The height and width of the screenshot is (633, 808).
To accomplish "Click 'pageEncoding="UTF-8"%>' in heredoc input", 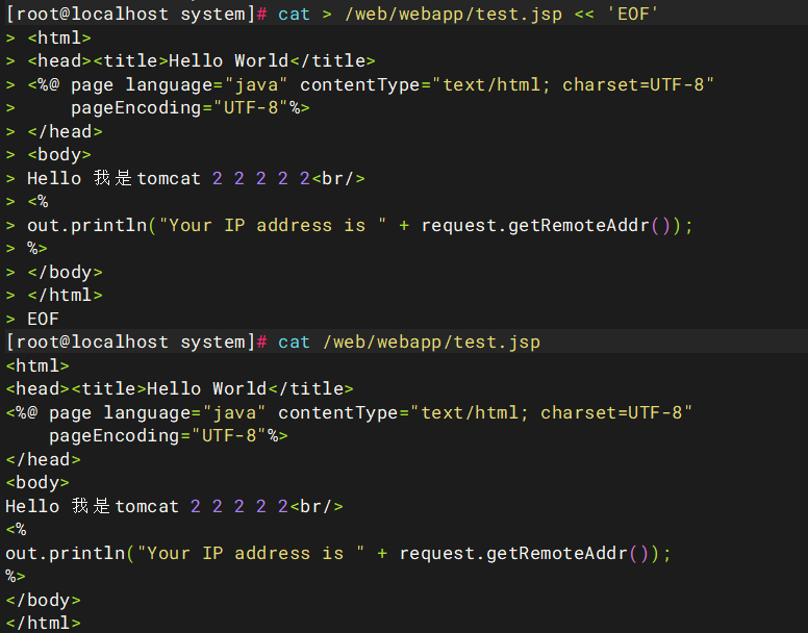I will click(x=190, y=108).
